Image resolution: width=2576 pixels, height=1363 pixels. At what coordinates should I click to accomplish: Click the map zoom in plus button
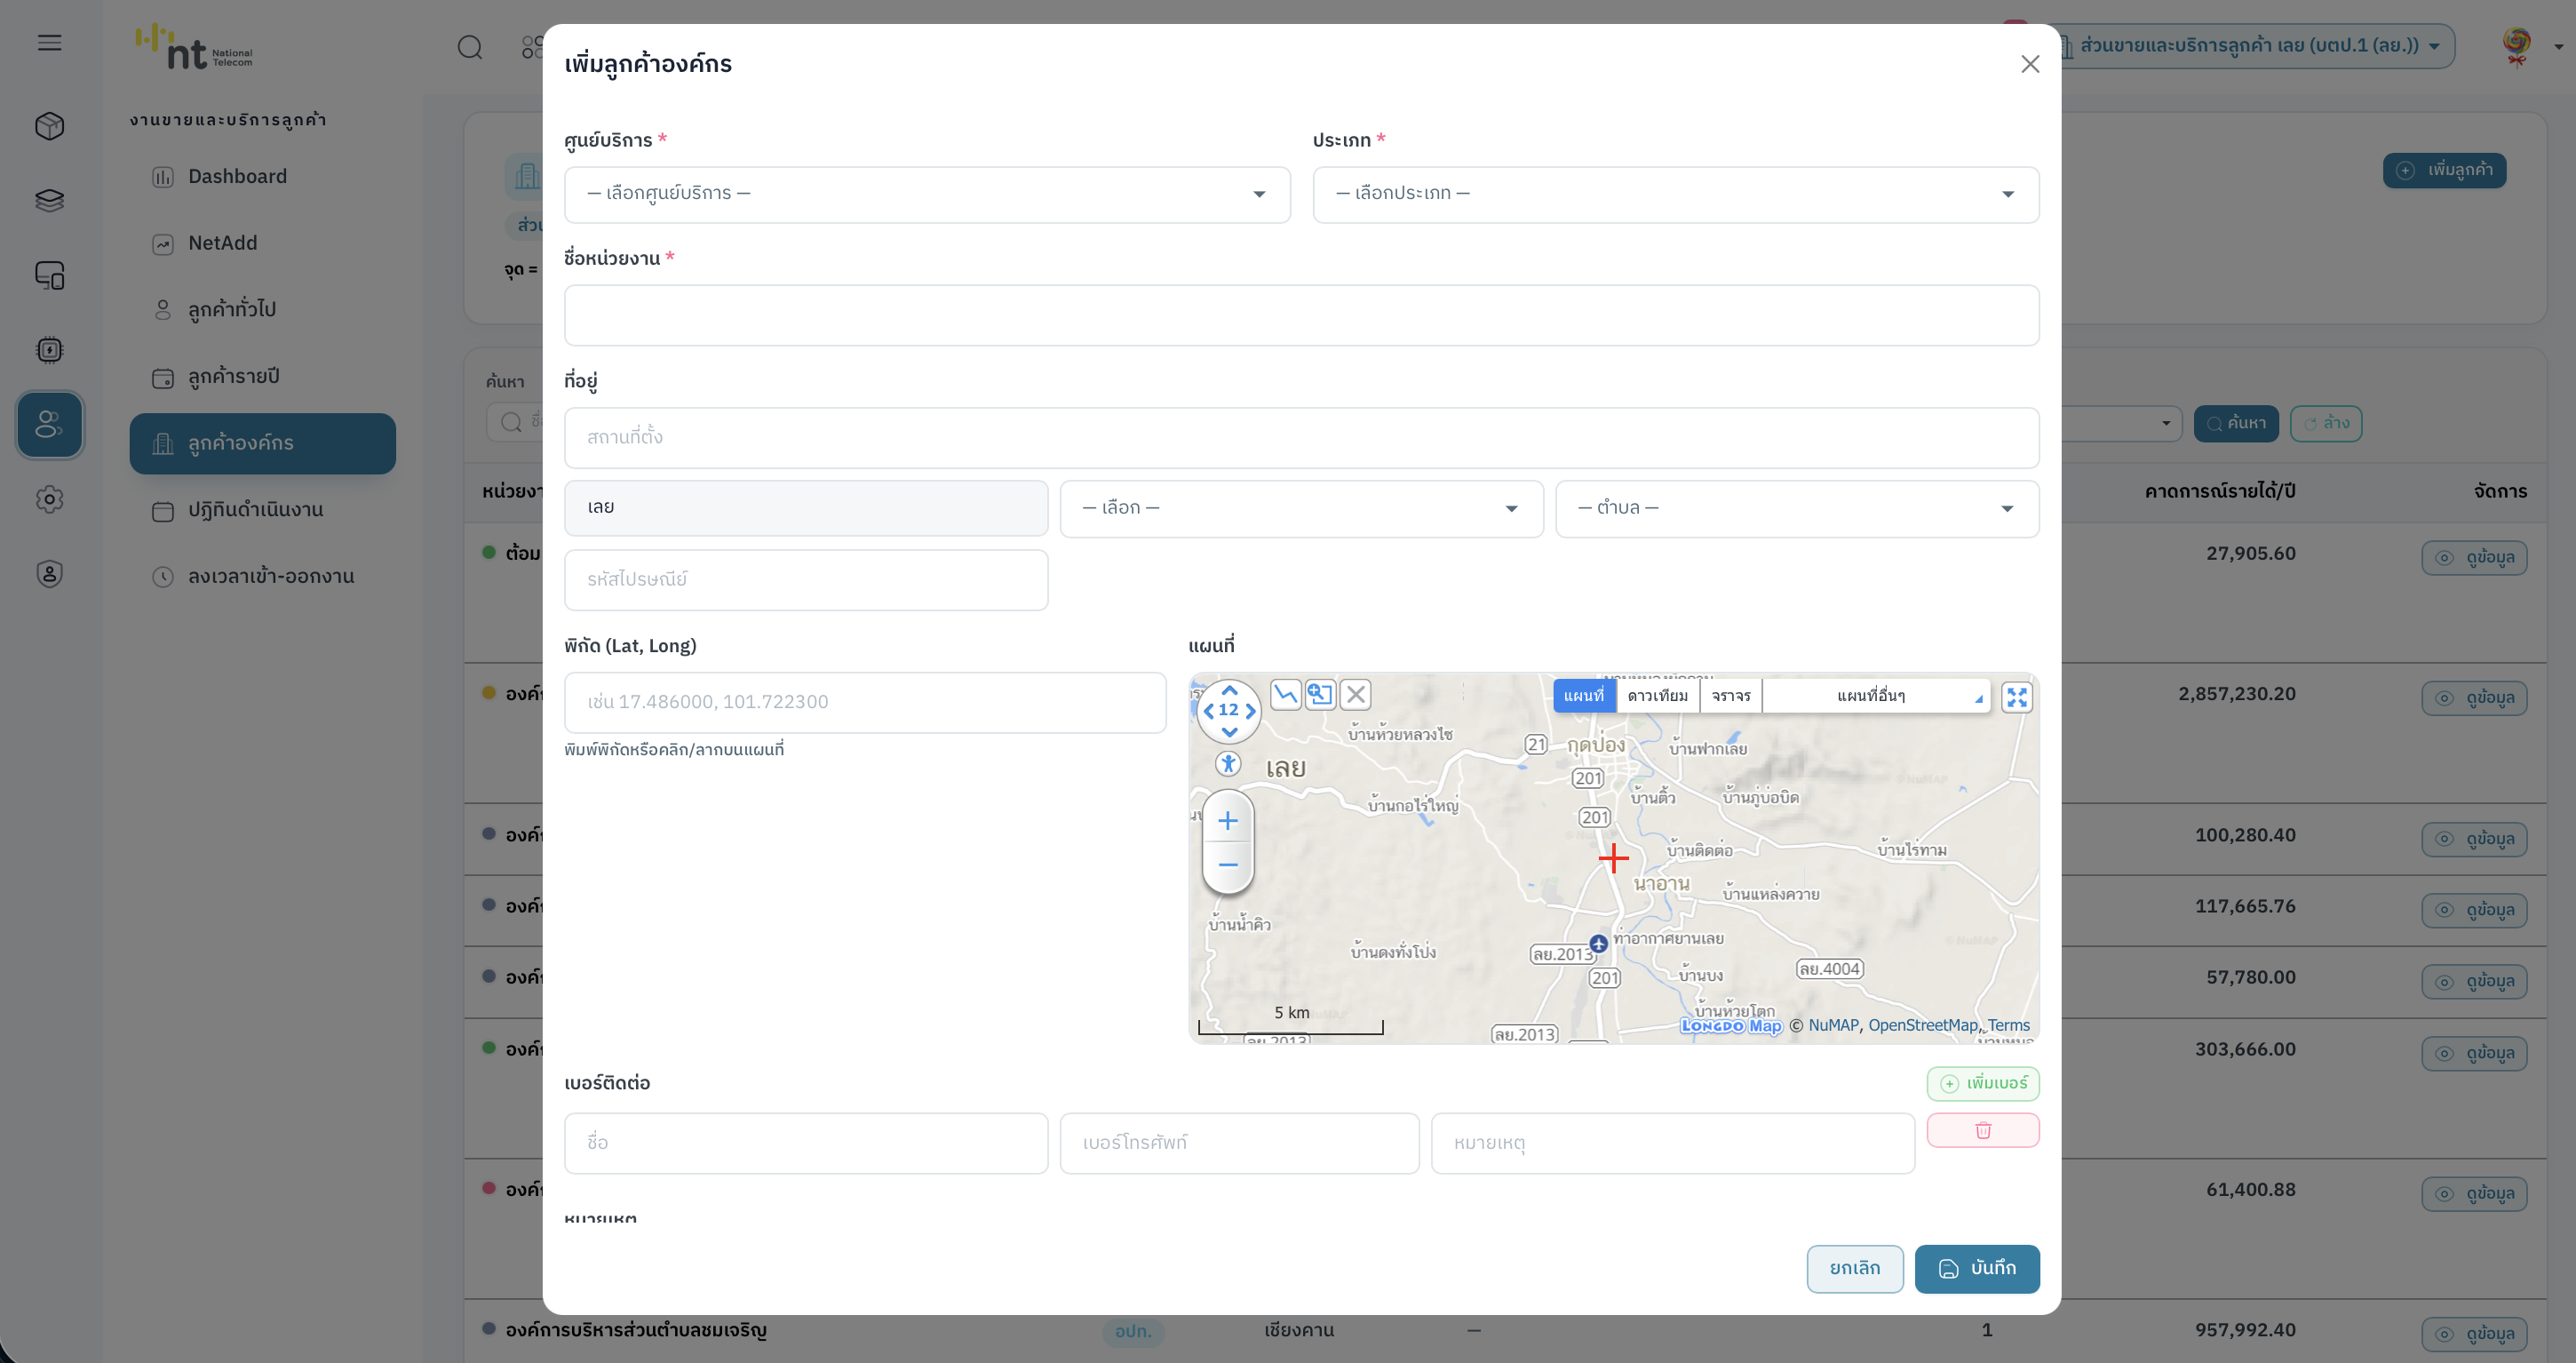click(1228, 821)
